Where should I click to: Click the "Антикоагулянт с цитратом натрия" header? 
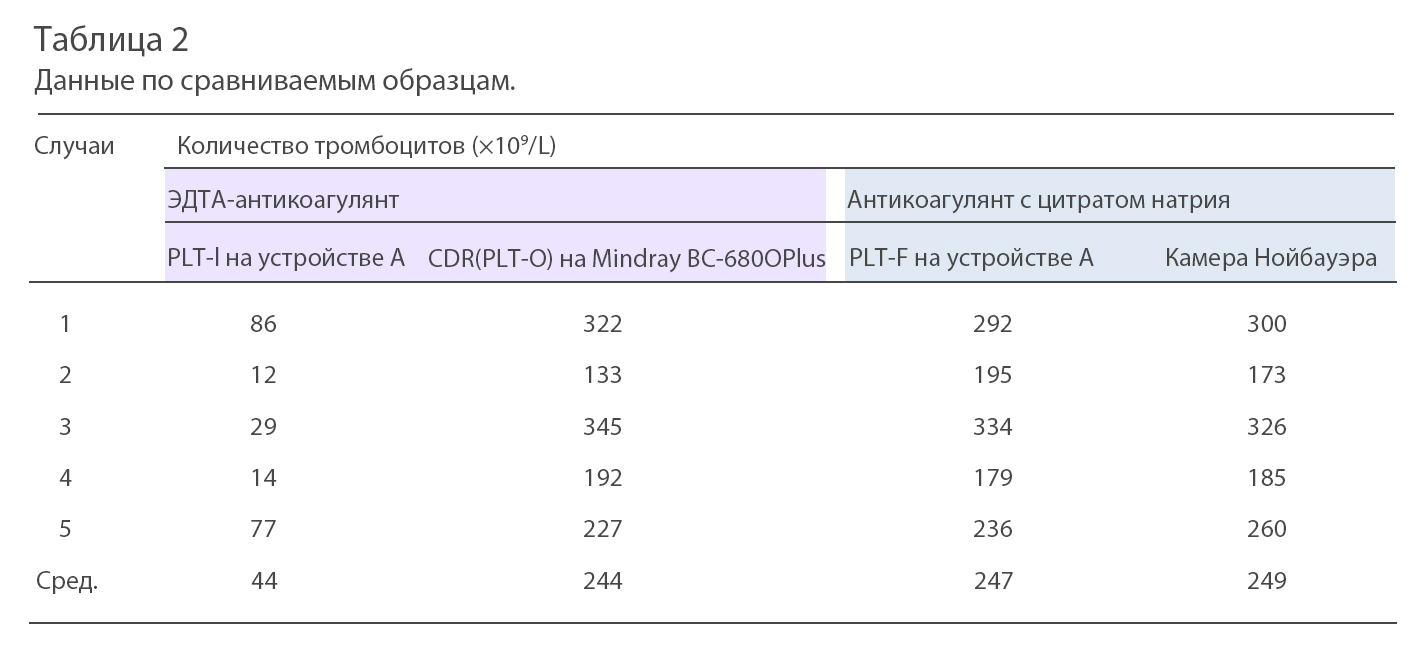pos(1038,200)
